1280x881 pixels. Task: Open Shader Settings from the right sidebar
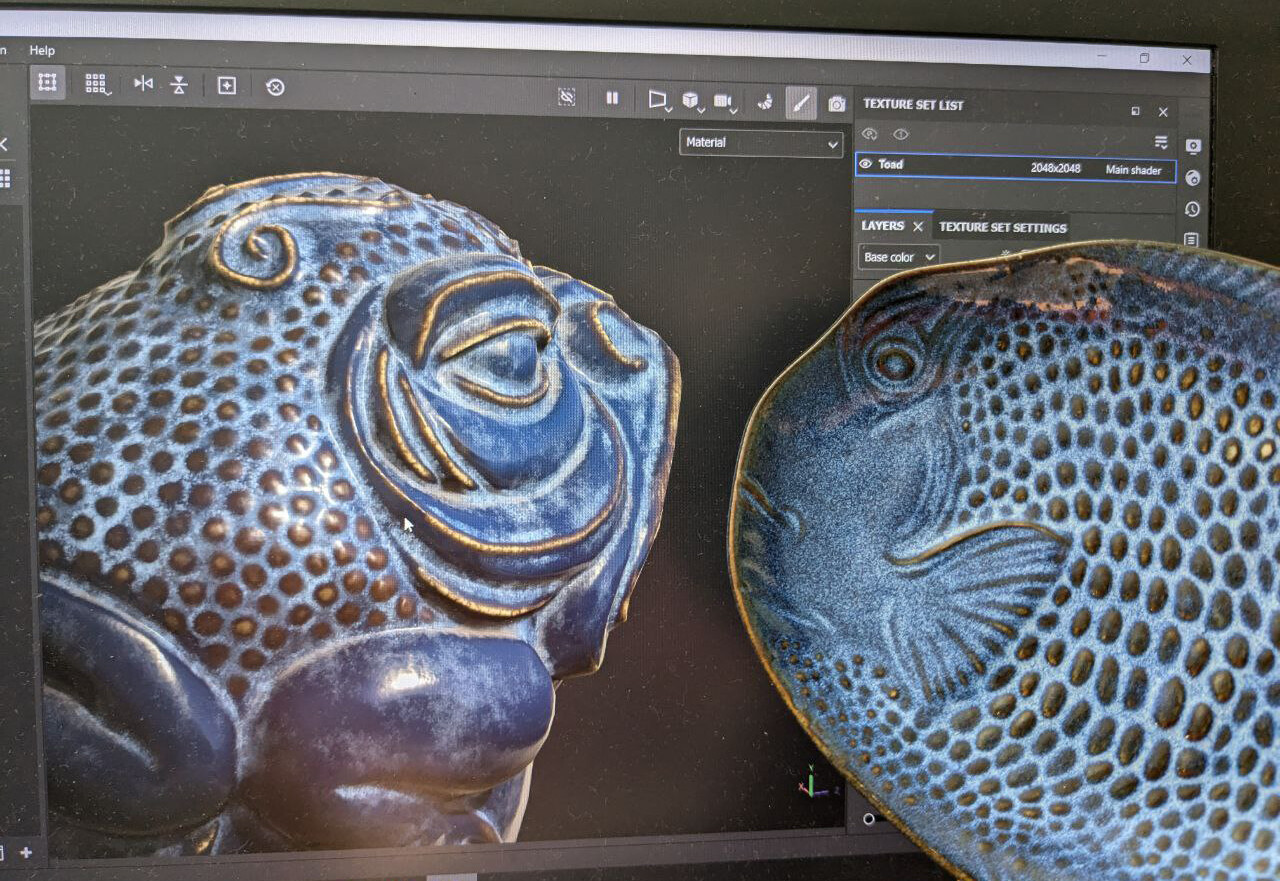(1193, 178)
